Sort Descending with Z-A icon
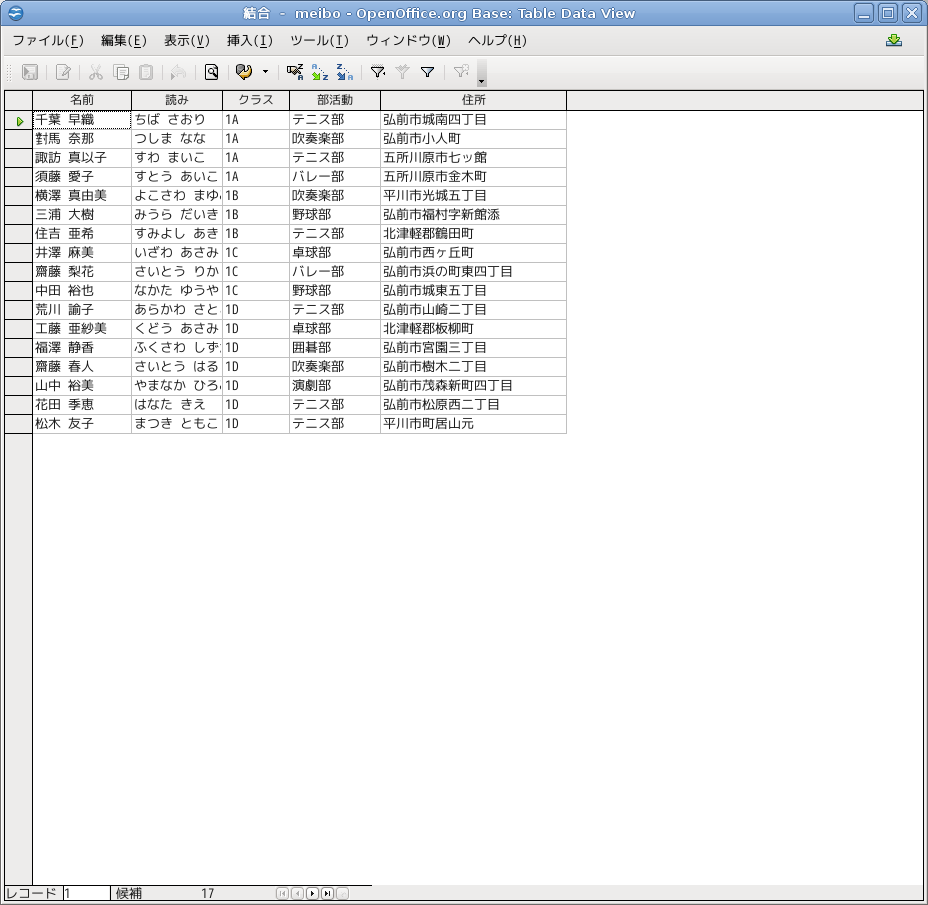The width and height of the screenshot is (928, 905). pos(344,72)
